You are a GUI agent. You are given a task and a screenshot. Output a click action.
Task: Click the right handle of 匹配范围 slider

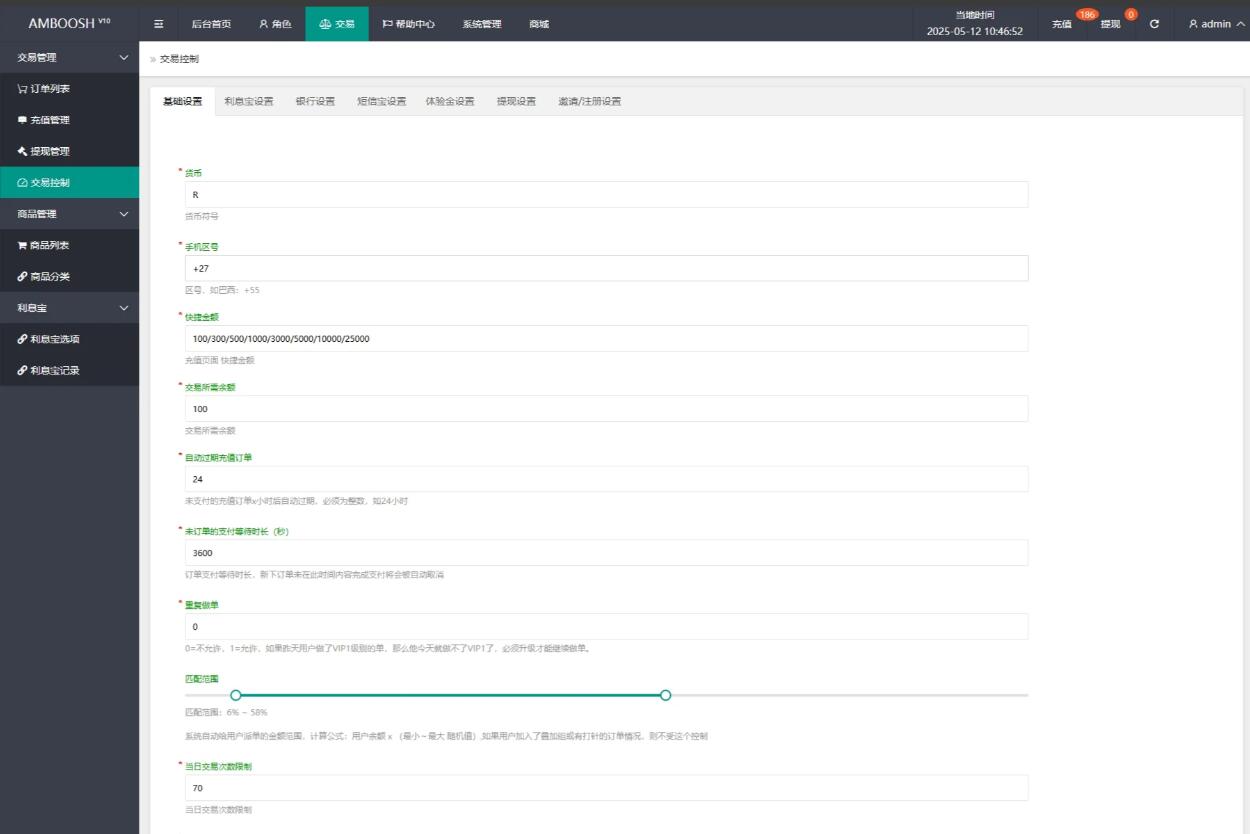click(666, 695)
